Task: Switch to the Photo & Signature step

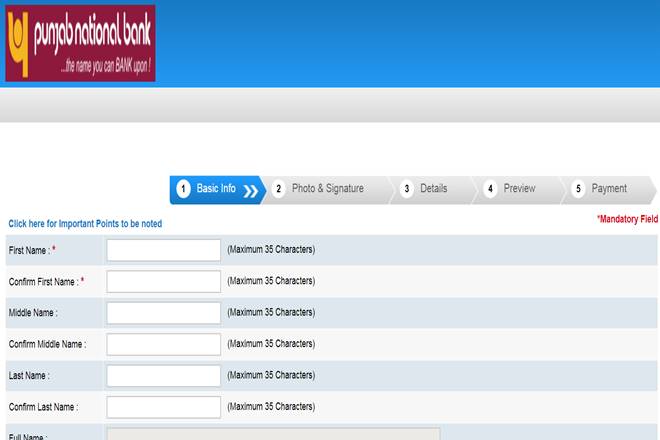Action: click(x=327, y=189)
